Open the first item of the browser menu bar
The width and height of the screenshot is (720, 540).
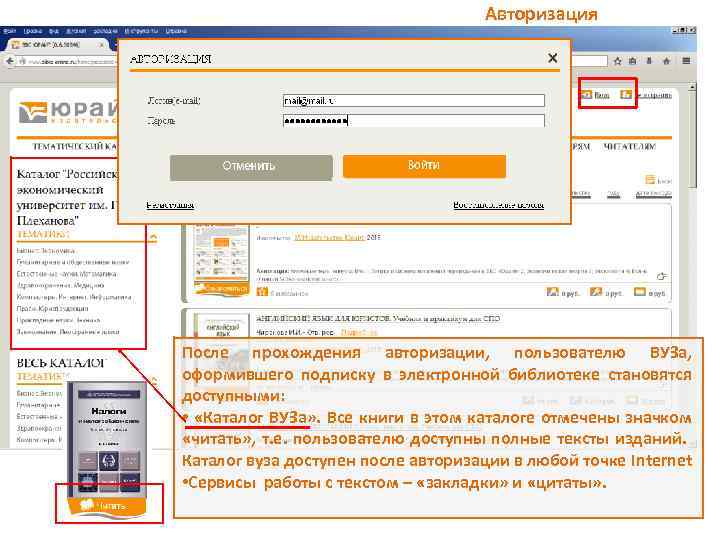[9, 31]
